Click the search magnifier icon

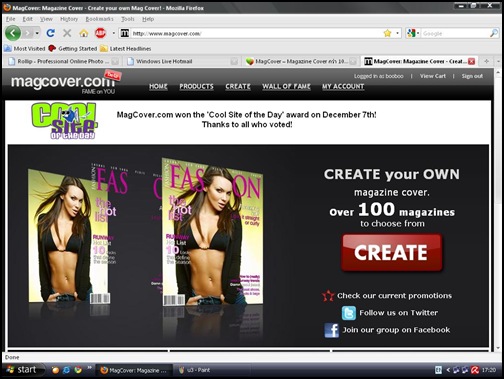(494, 33)
